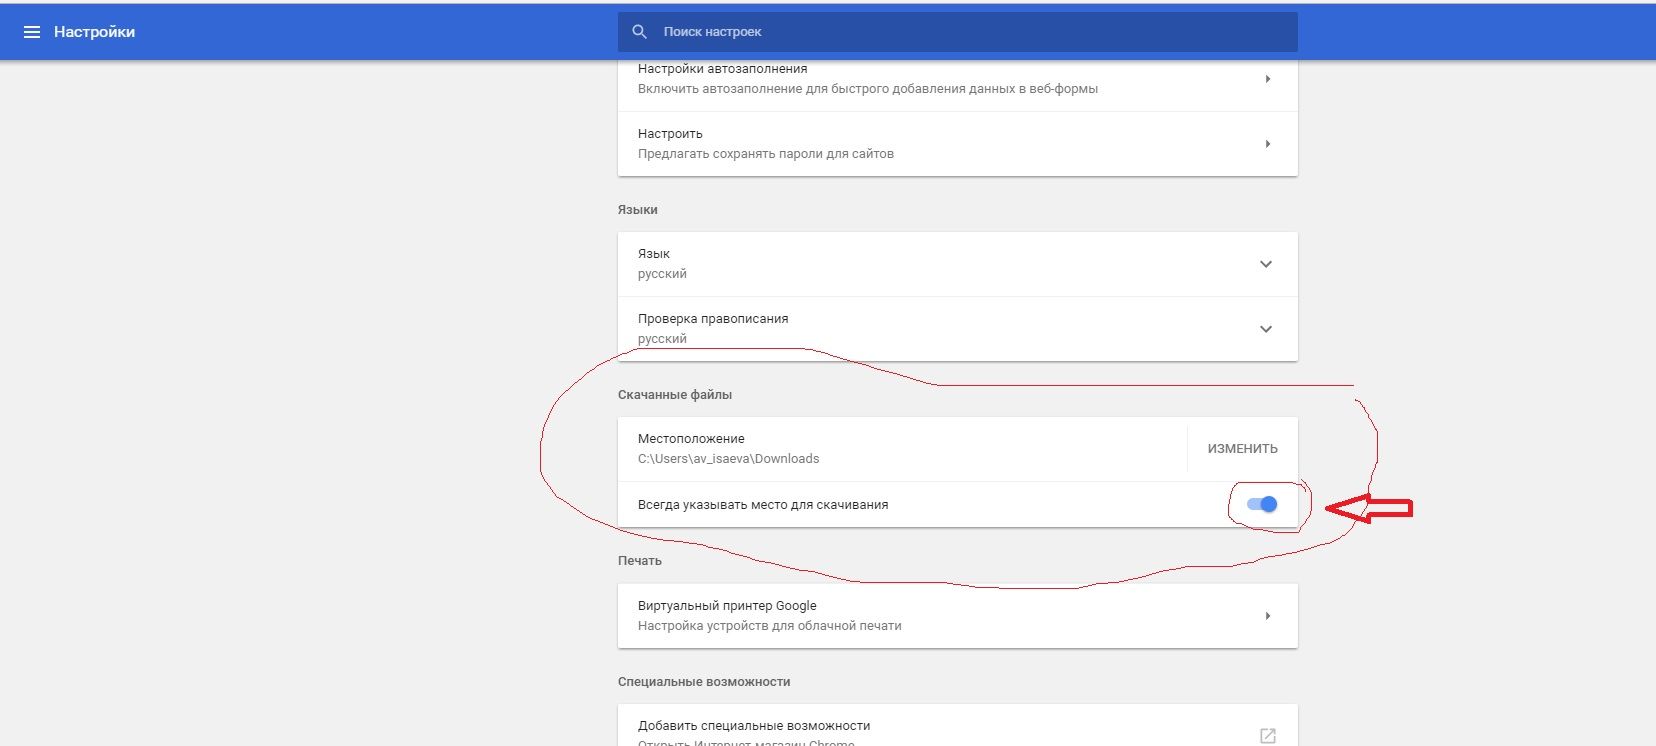Open the hamburger main menu icon
Image resolution: width=1656 pixels, height=746 pixels.
click(x=32, y=32)
